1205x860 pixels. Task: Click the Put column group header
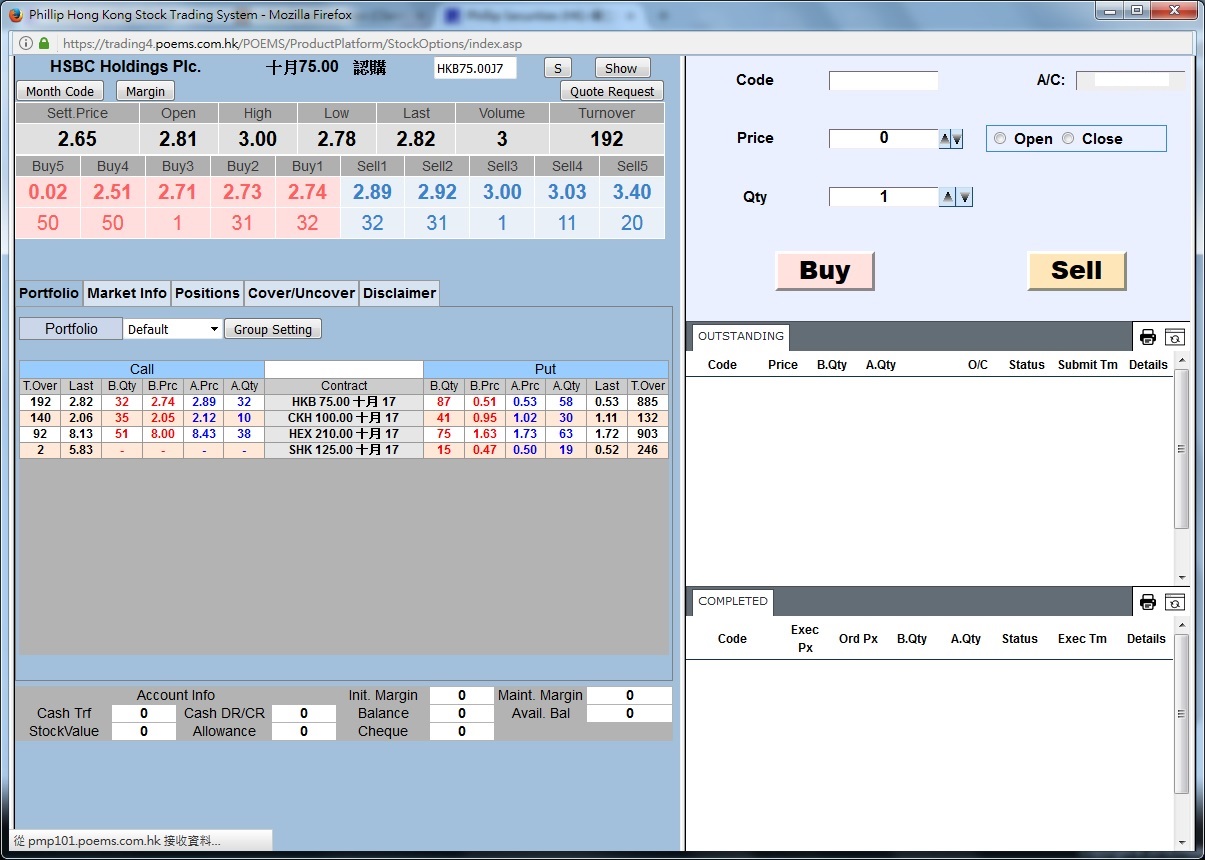(x=546, y=369)
